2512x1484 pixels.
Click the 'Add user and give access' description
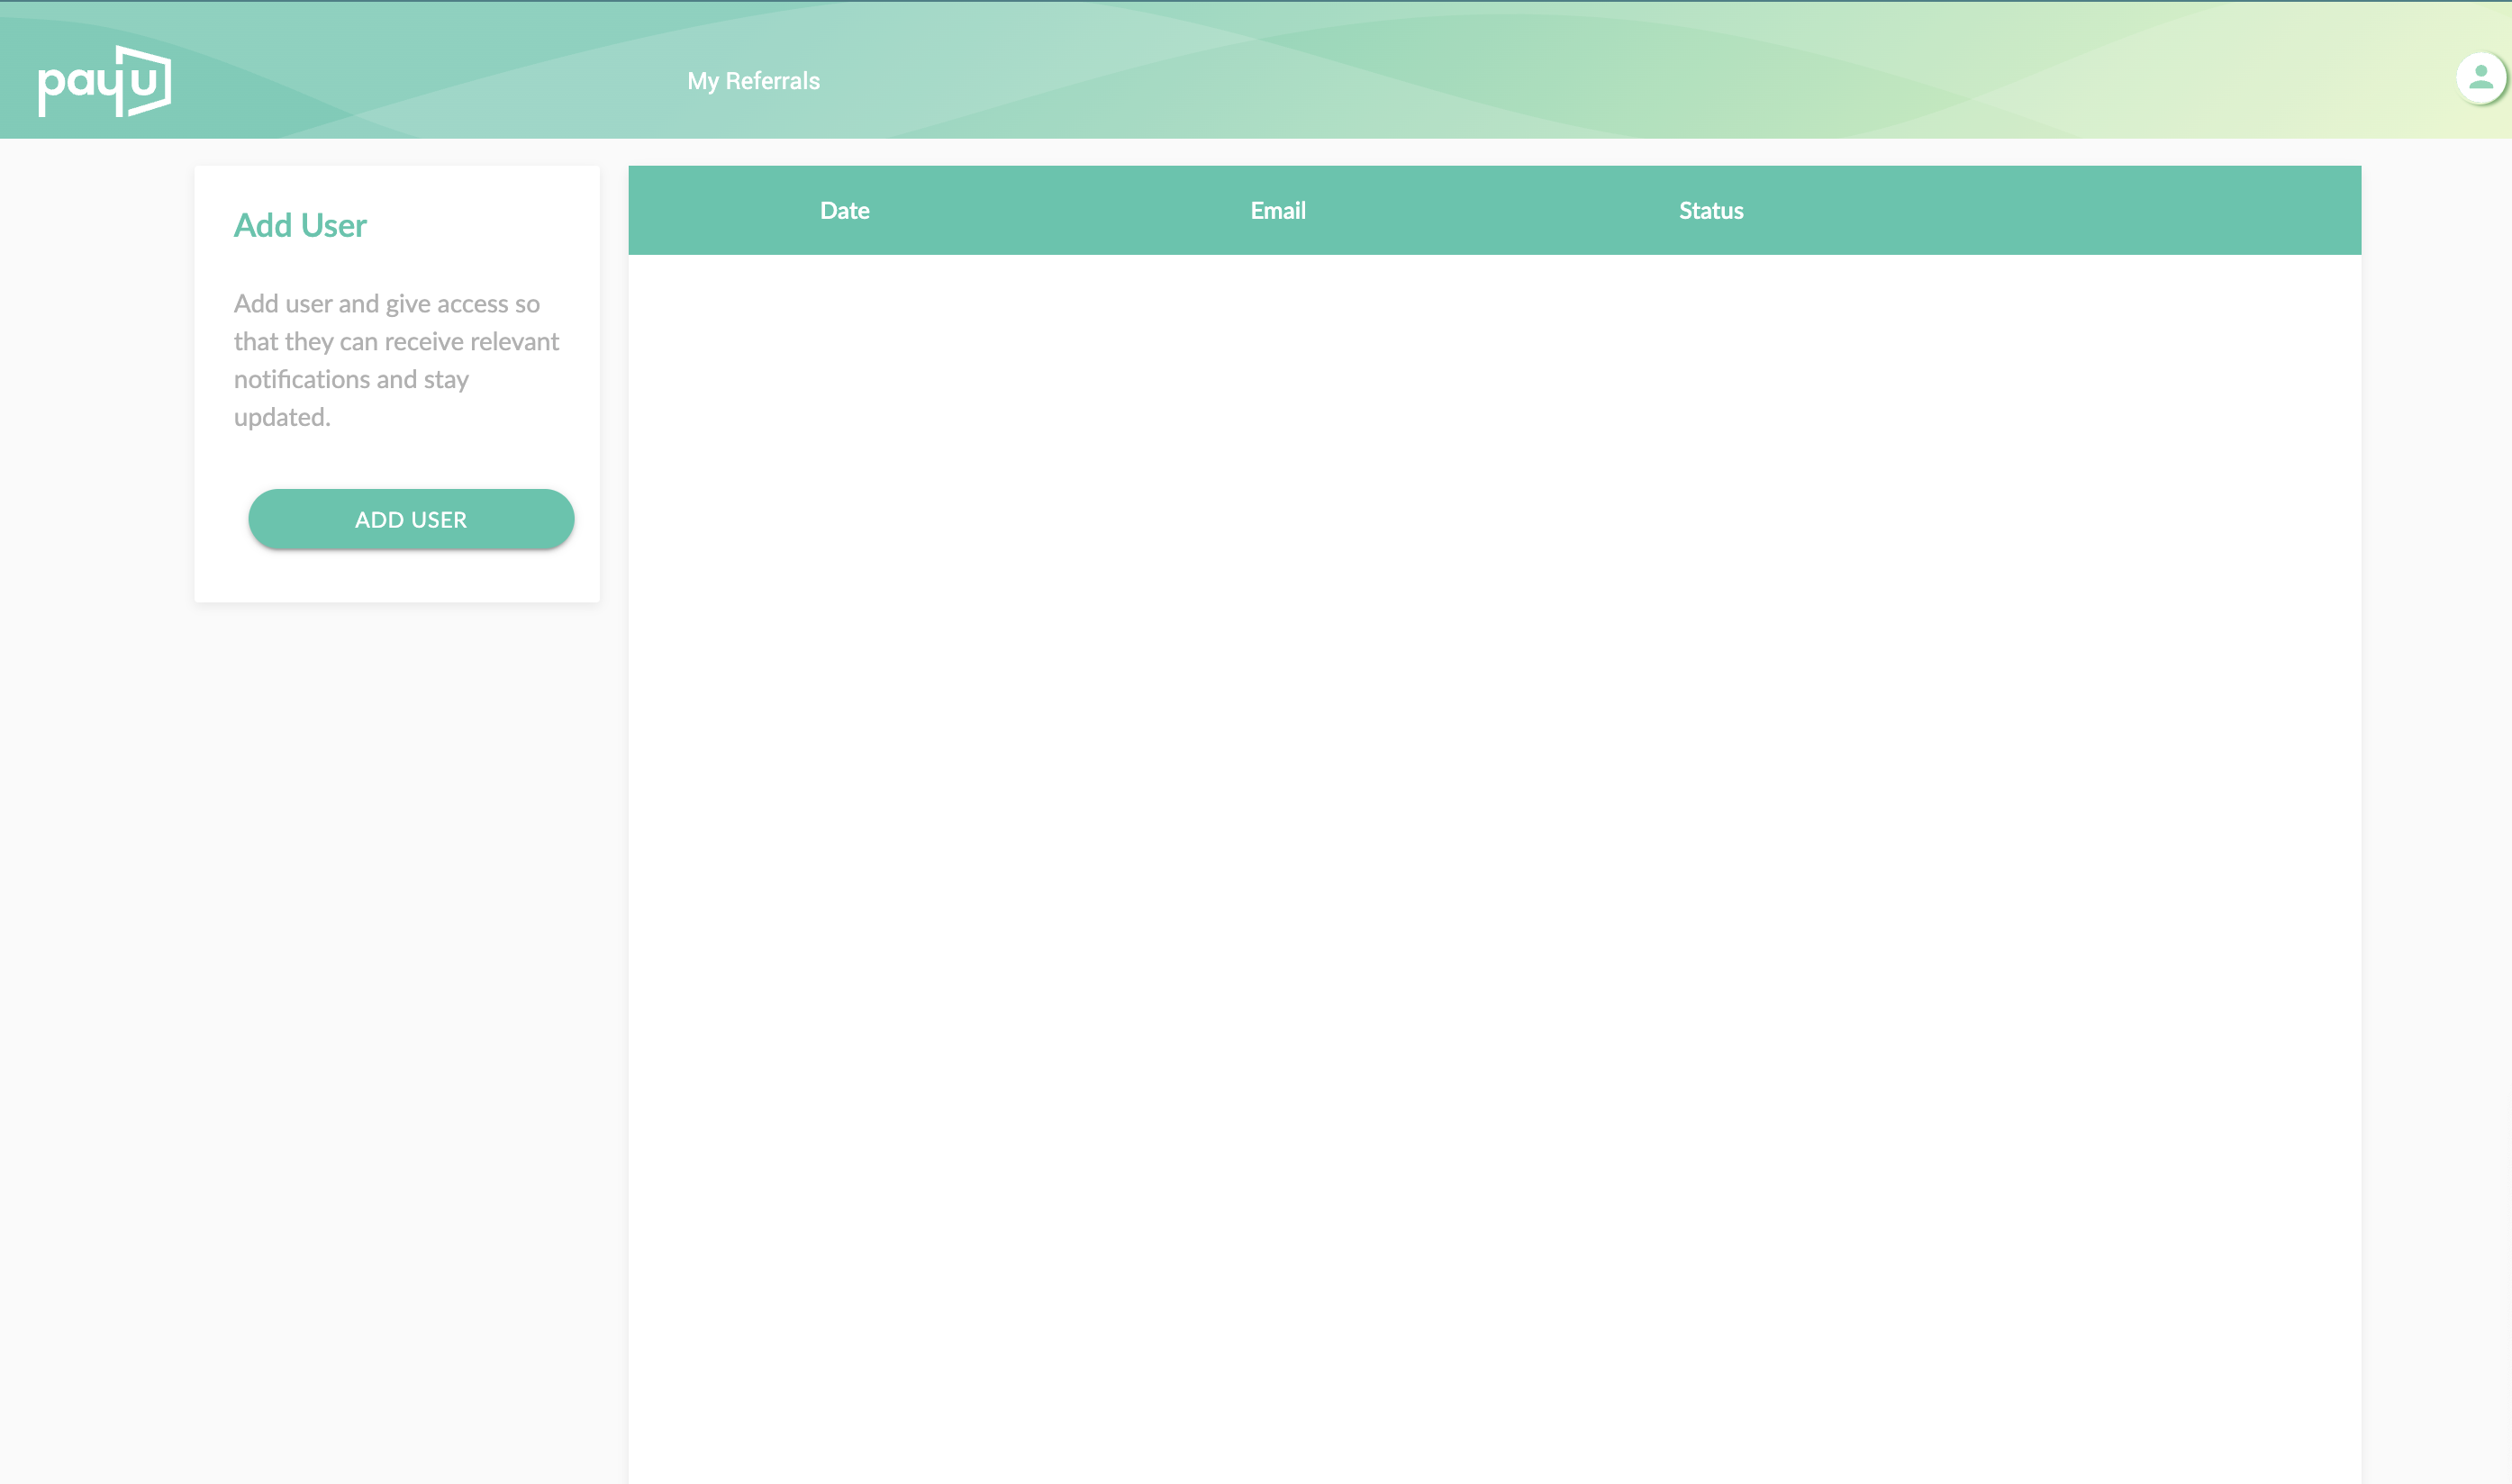[397, 360]
